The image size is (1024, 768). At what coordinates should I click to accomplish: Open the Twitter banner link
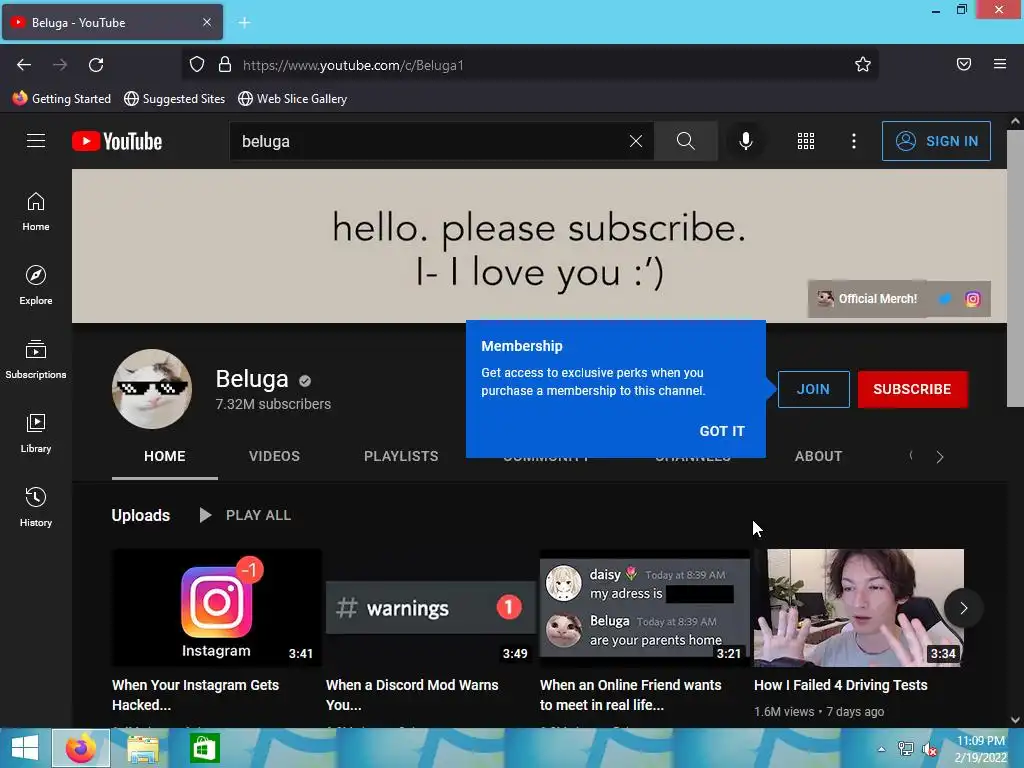point(945,299)
